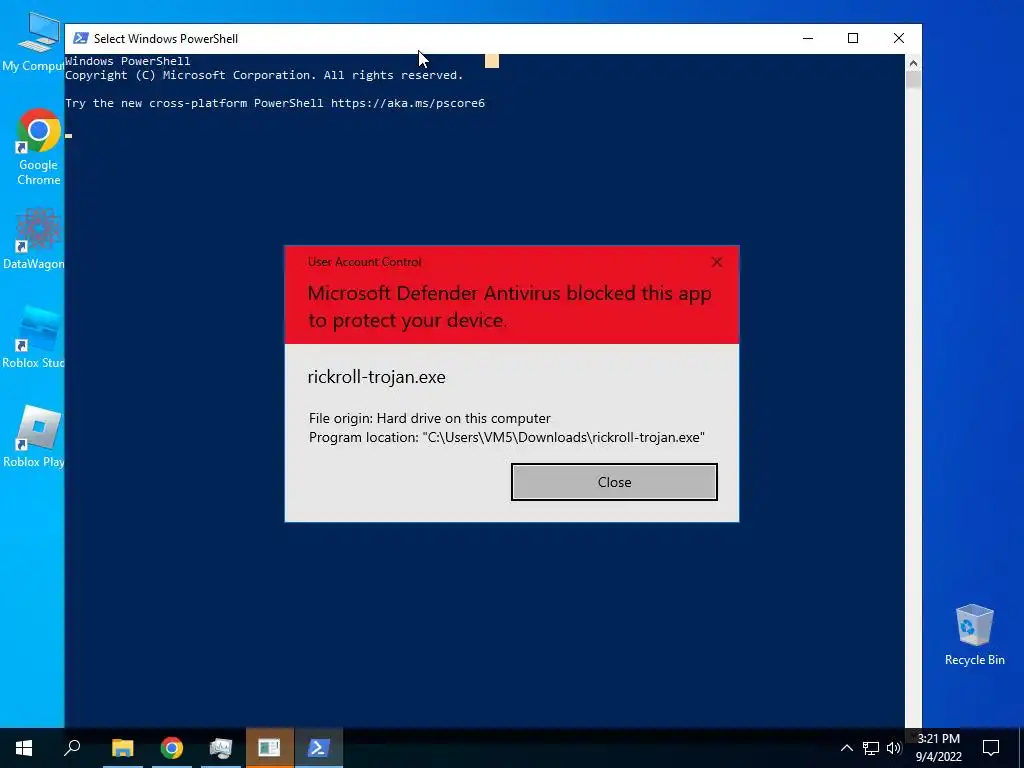Open the clock showing 3:21 PM

pyautogui.click(x=938, y=748)
